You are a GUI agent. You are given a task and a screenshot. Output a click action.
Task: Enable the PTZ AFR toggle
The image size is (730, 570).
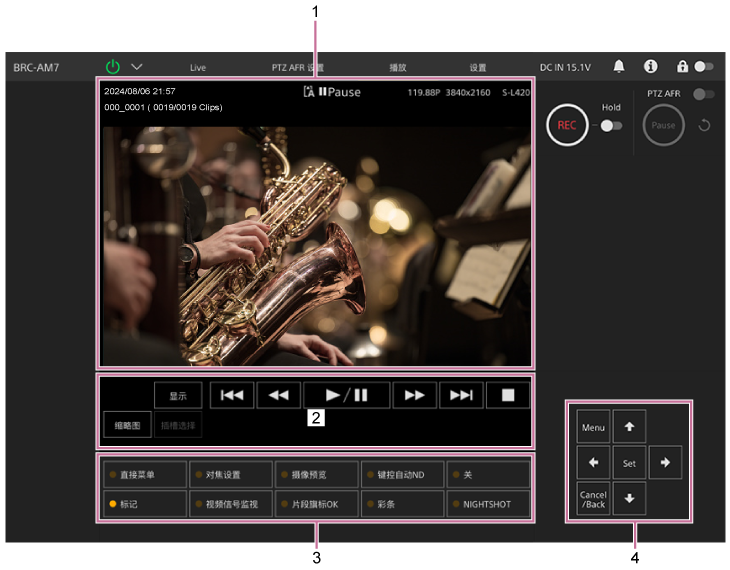707,94
